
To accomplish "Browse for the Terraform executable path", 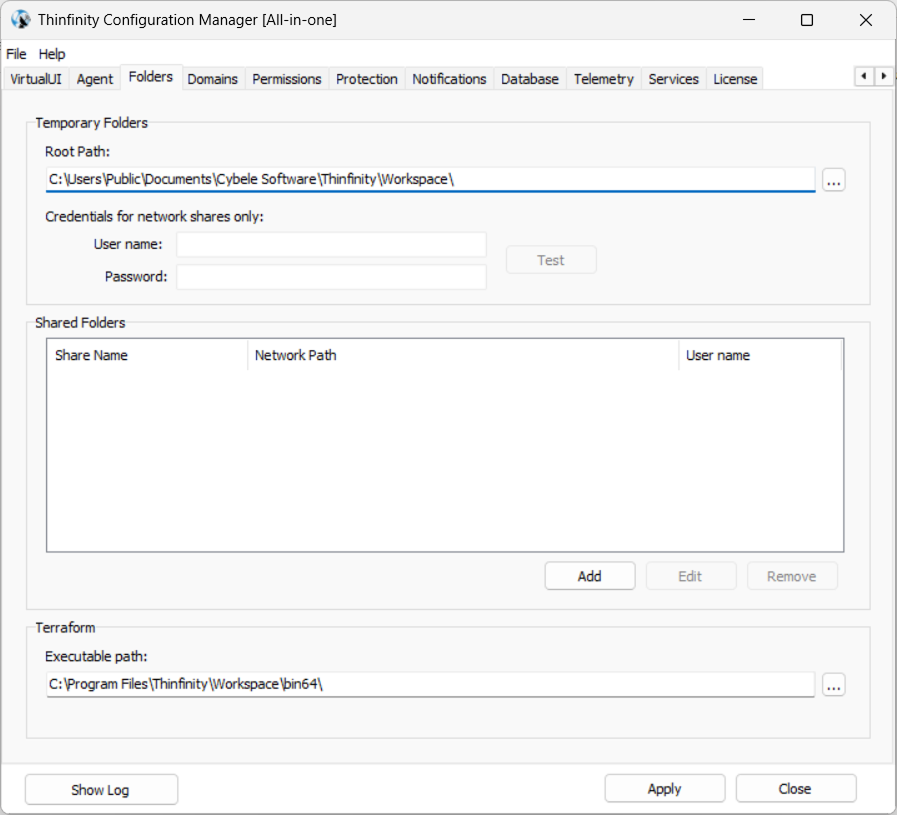I will pos(834,685).
